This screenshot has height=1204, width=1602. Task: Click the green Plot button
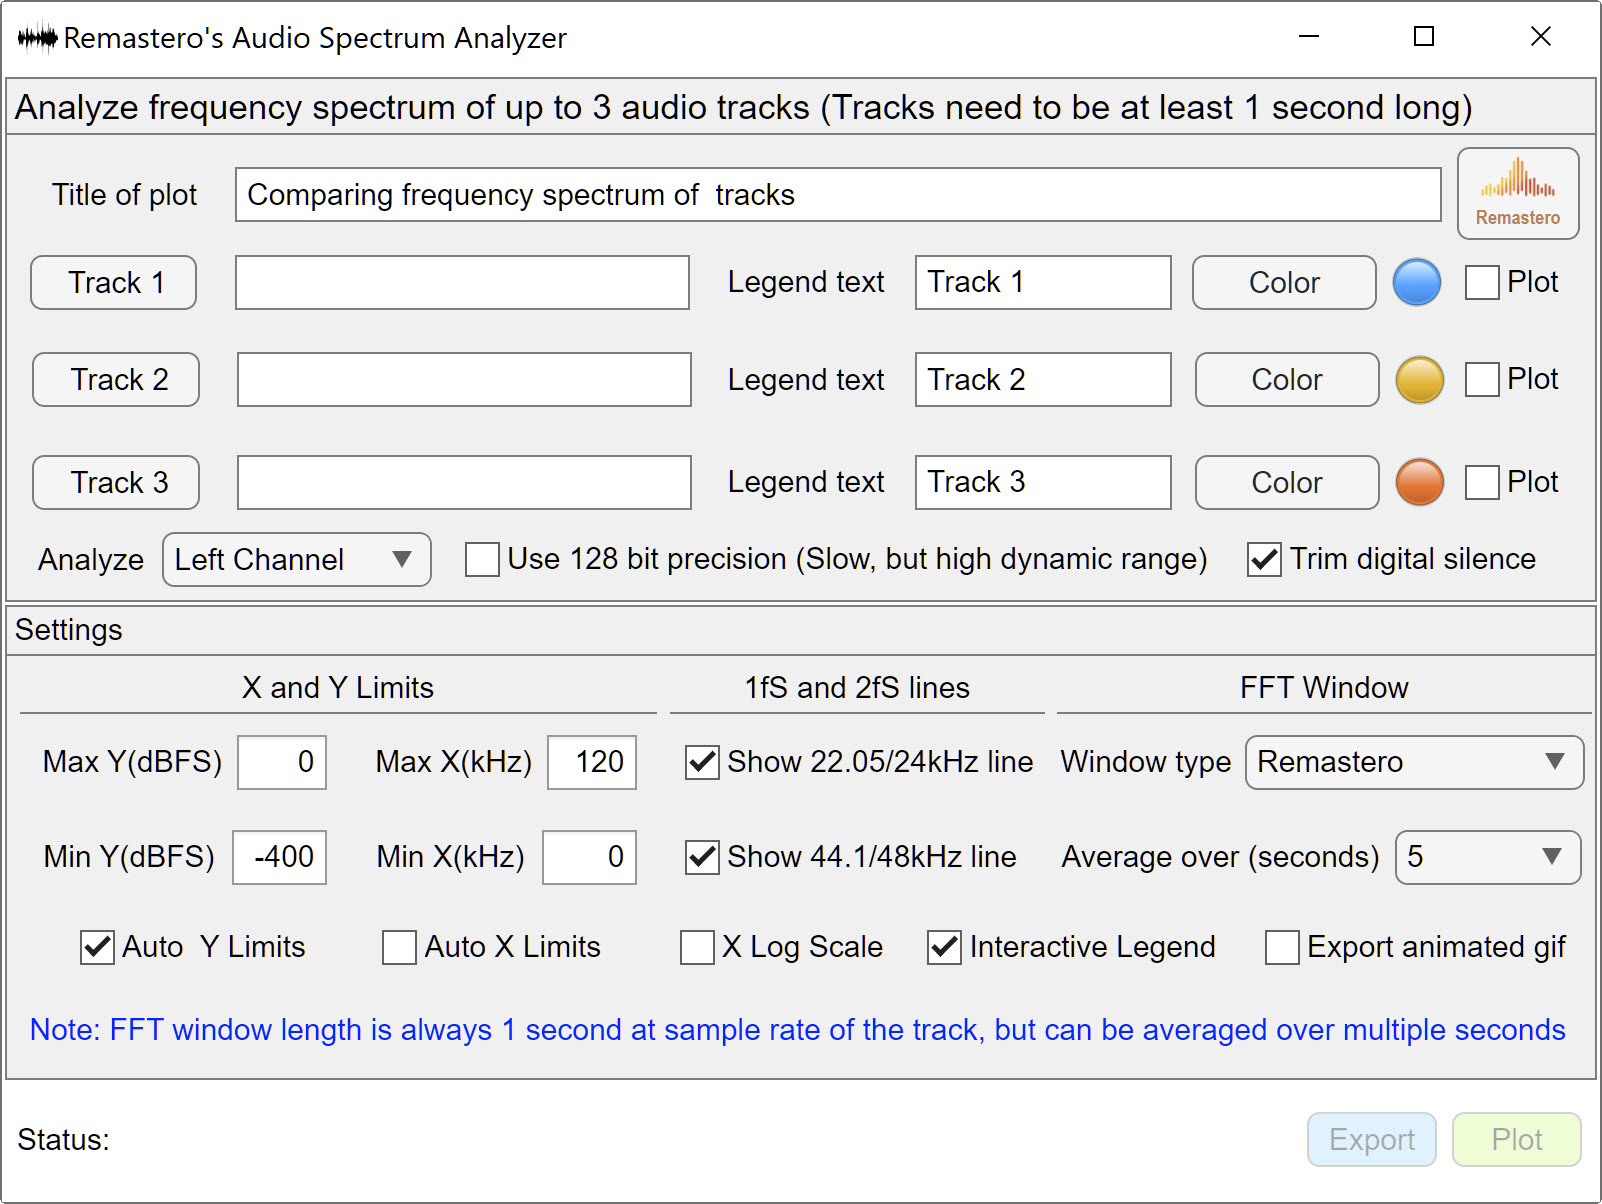point(1517,1140)
